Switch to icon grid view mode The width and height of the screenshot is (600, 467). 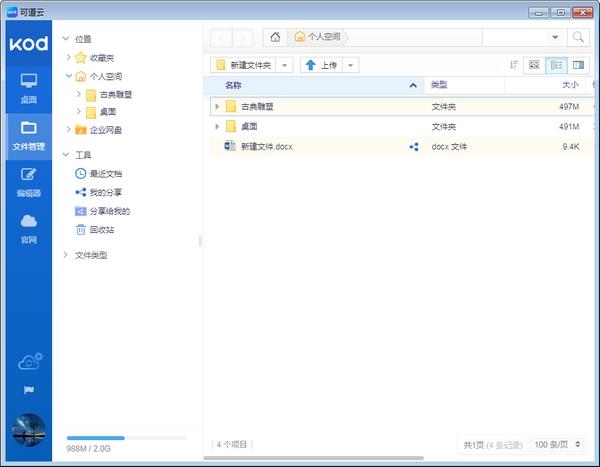(x=535, y=65)
